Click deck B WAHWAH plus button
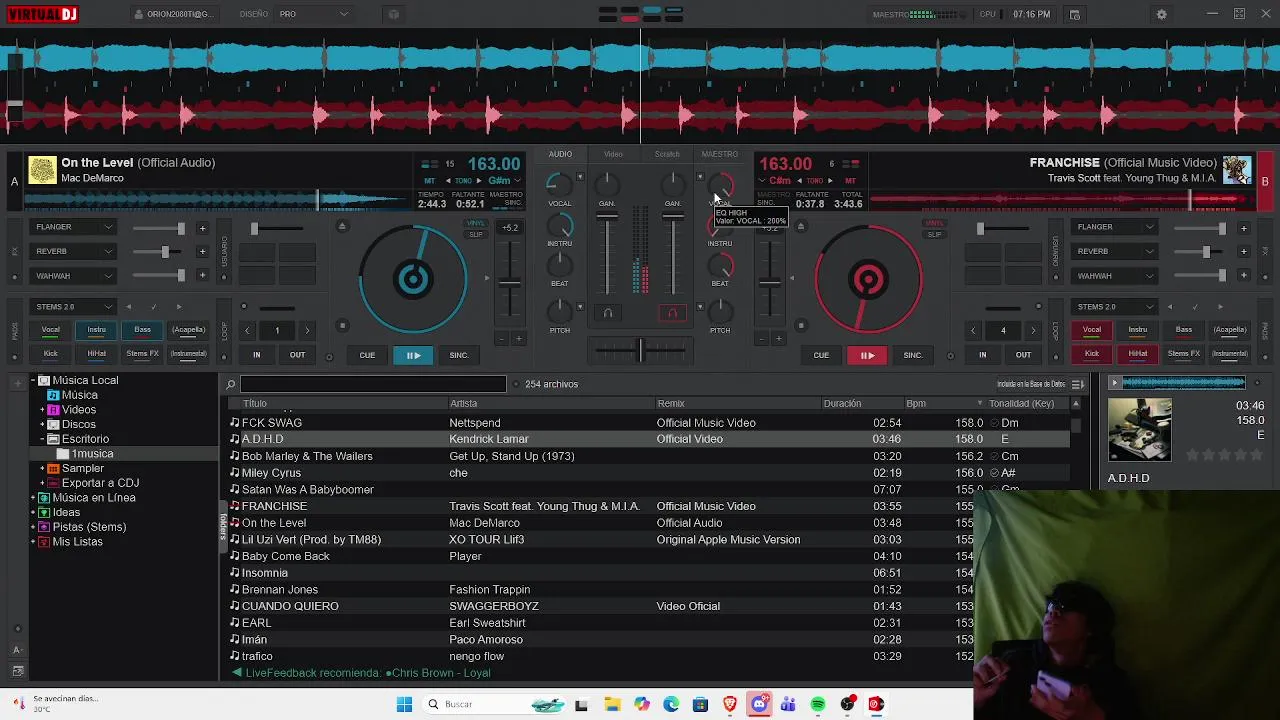Viewport: 1280px width, 720px height. [1243, 276]
